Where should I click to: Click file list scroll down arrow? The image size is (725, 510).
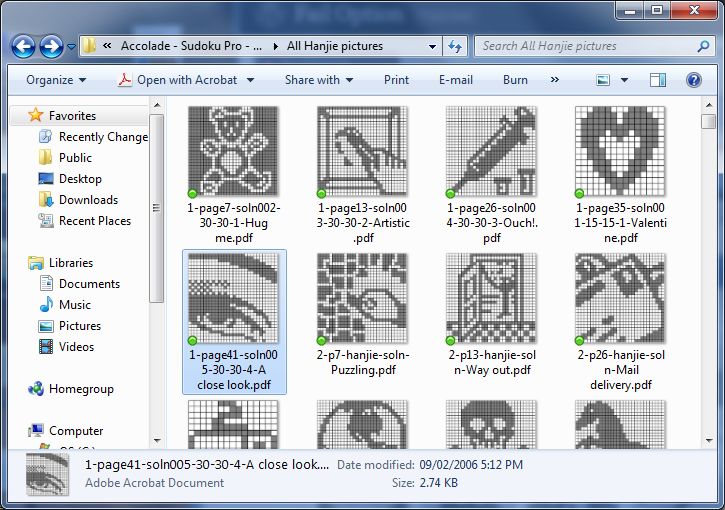click(709, 441)
